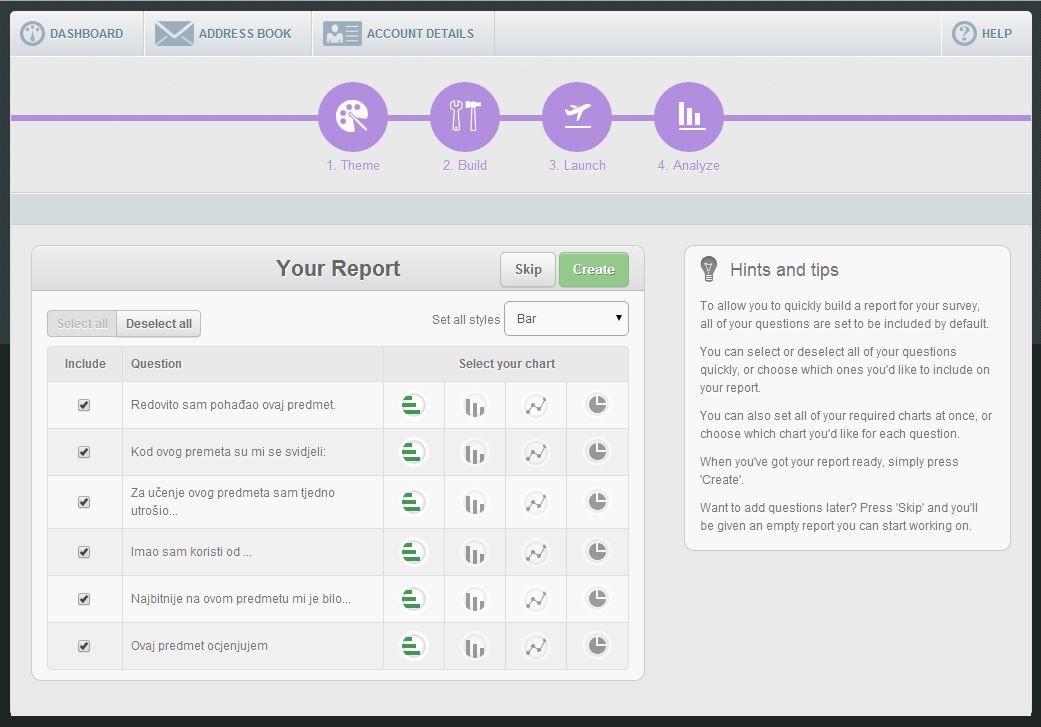Untick the 'Ovaj predmet ocjenjujem' checkbox
The image size is (1041, 727).
tap(84, 646)
